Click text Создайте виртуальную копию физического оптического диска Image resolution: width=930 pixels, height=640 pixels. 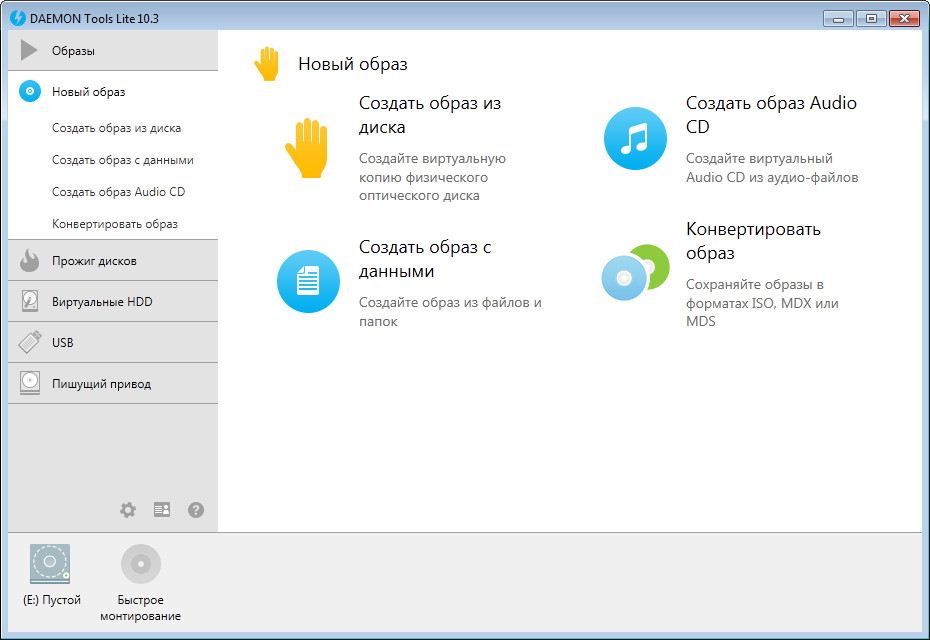tap(432, 177)
